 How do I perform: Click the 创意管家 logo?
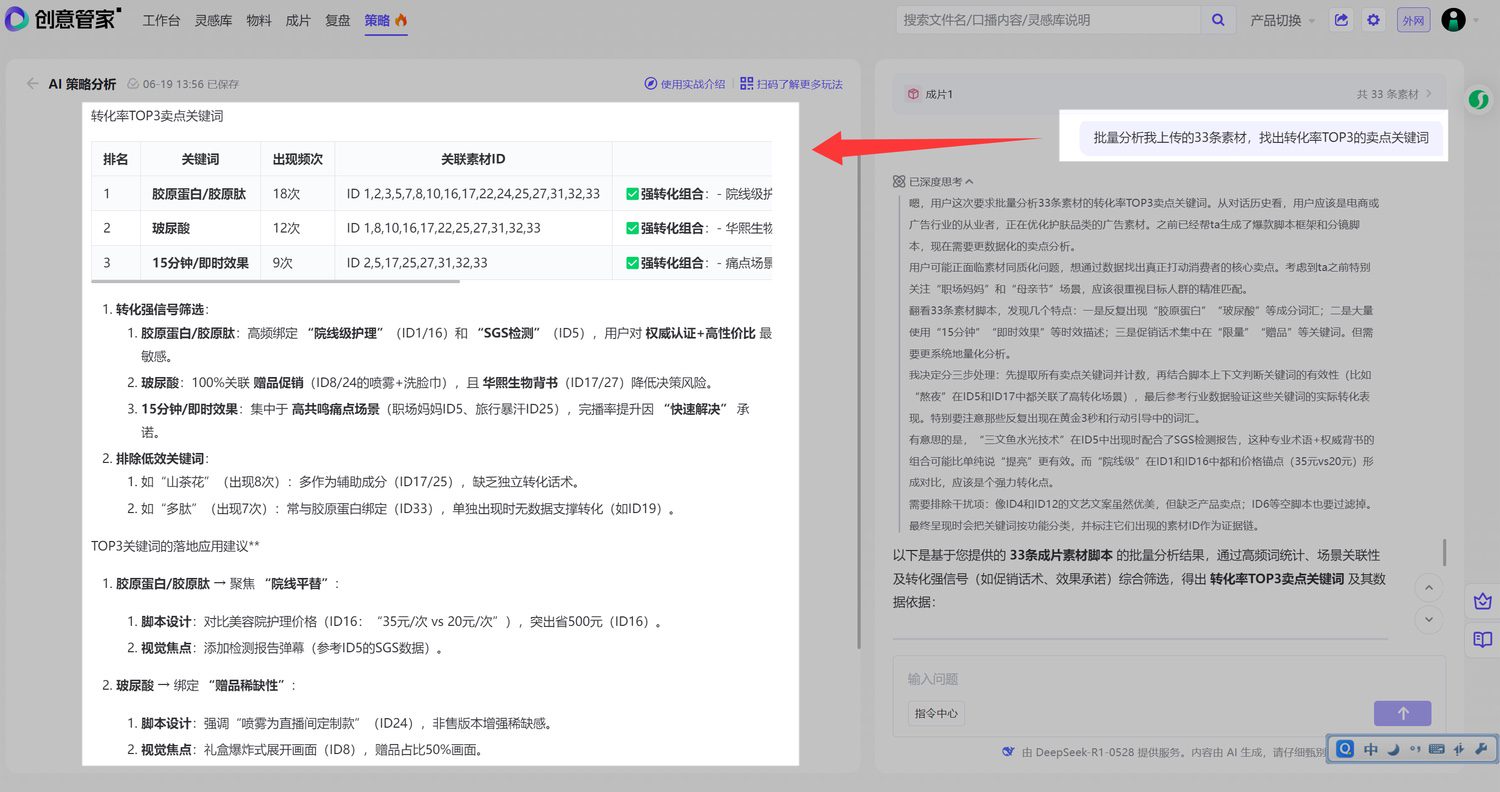(62, 19)
